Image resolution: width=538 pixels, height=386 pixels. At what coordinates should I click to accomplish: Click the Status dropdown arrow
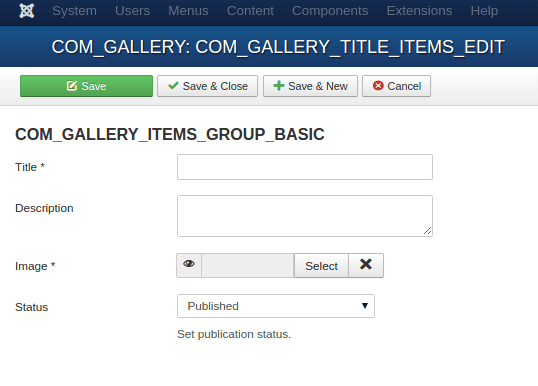point(365,306)
